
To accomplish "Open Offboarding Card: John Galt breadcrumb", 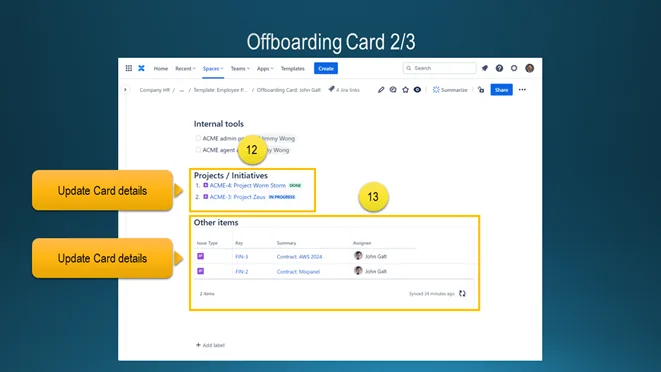I will coord(289,90).
